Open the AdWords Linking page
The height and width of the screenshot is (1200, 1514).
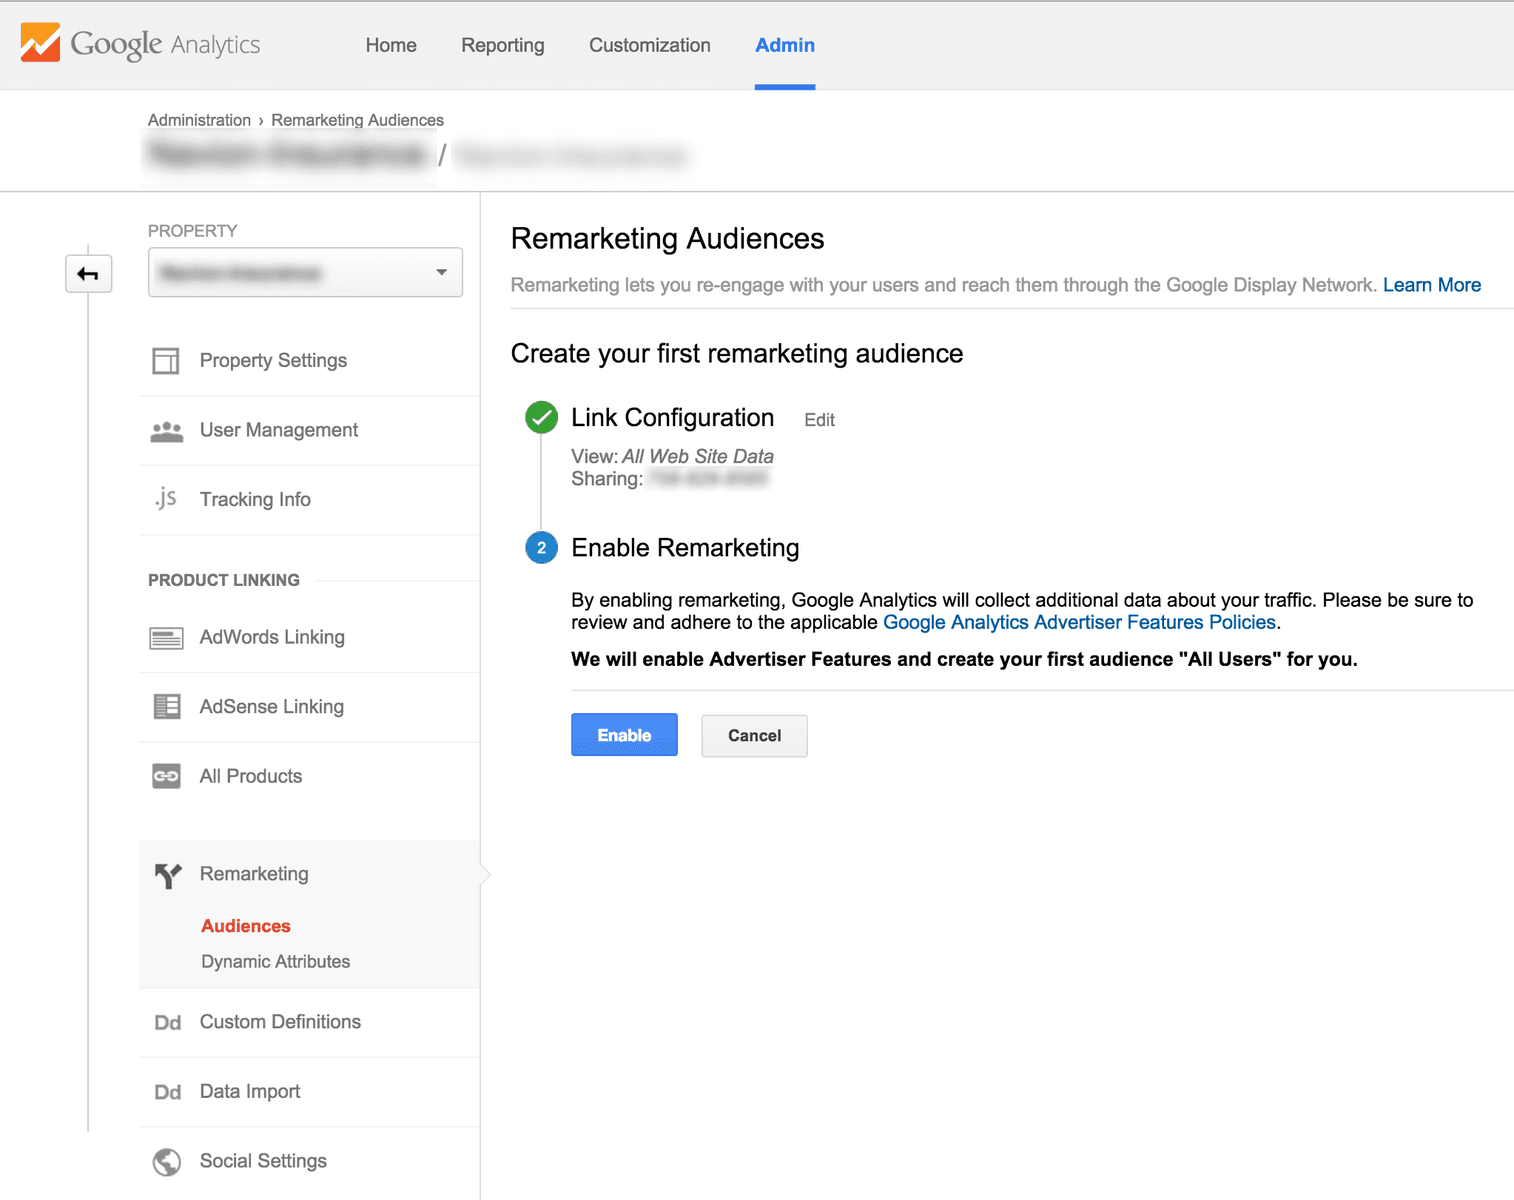pos(272,637)
